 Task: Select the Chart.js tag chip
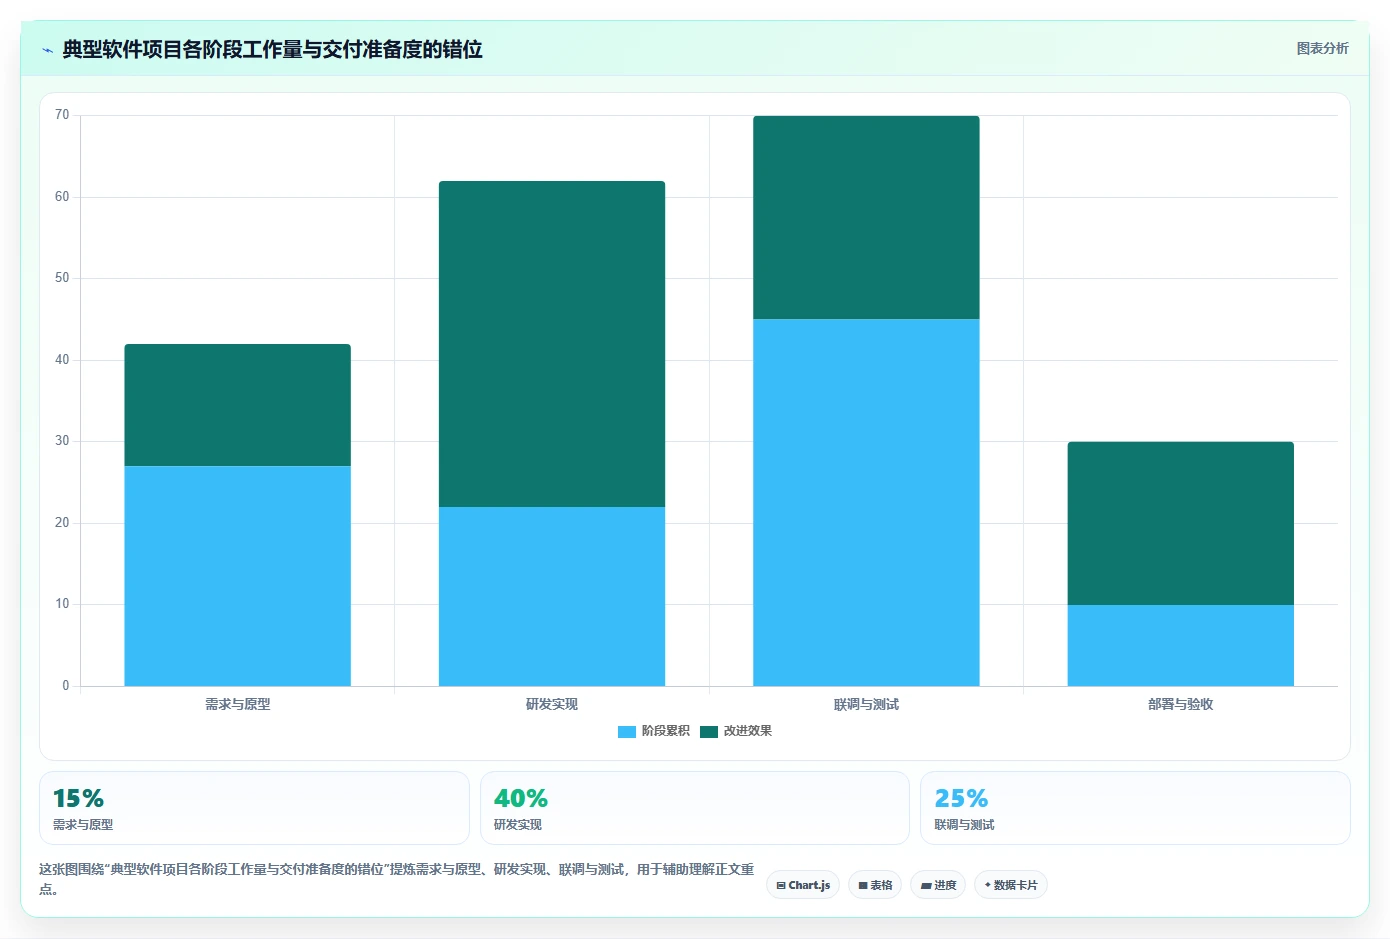click(803, 885)
